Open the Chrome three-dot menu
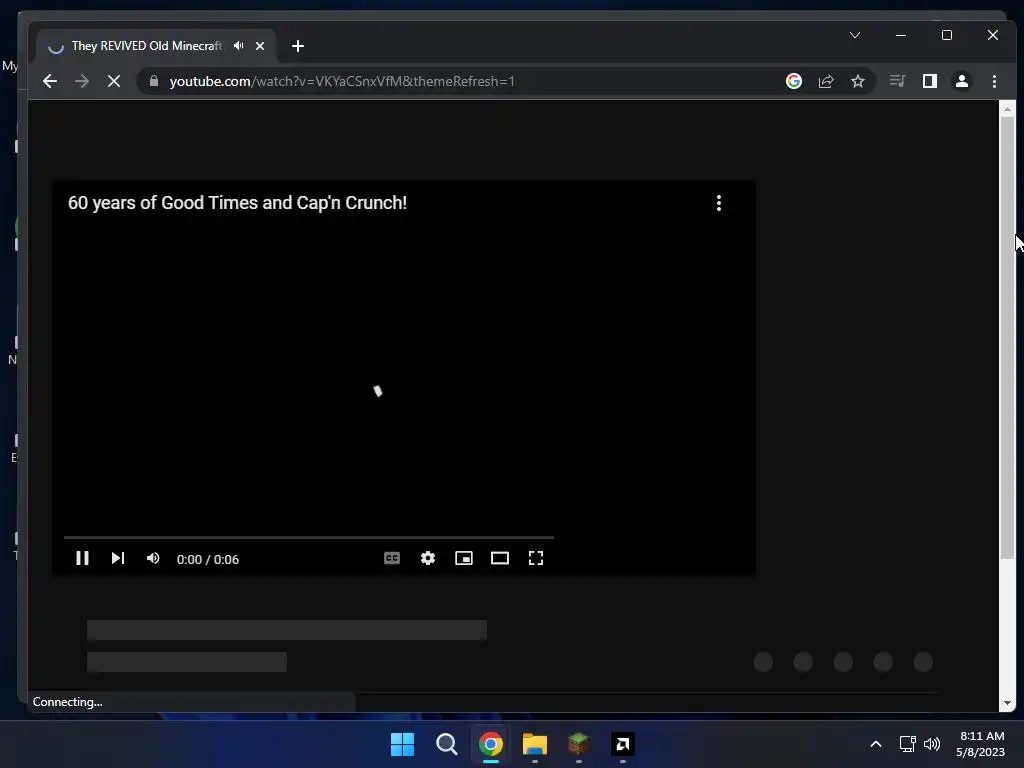This screenshot has width=1024, height=768. pos(994,81)
